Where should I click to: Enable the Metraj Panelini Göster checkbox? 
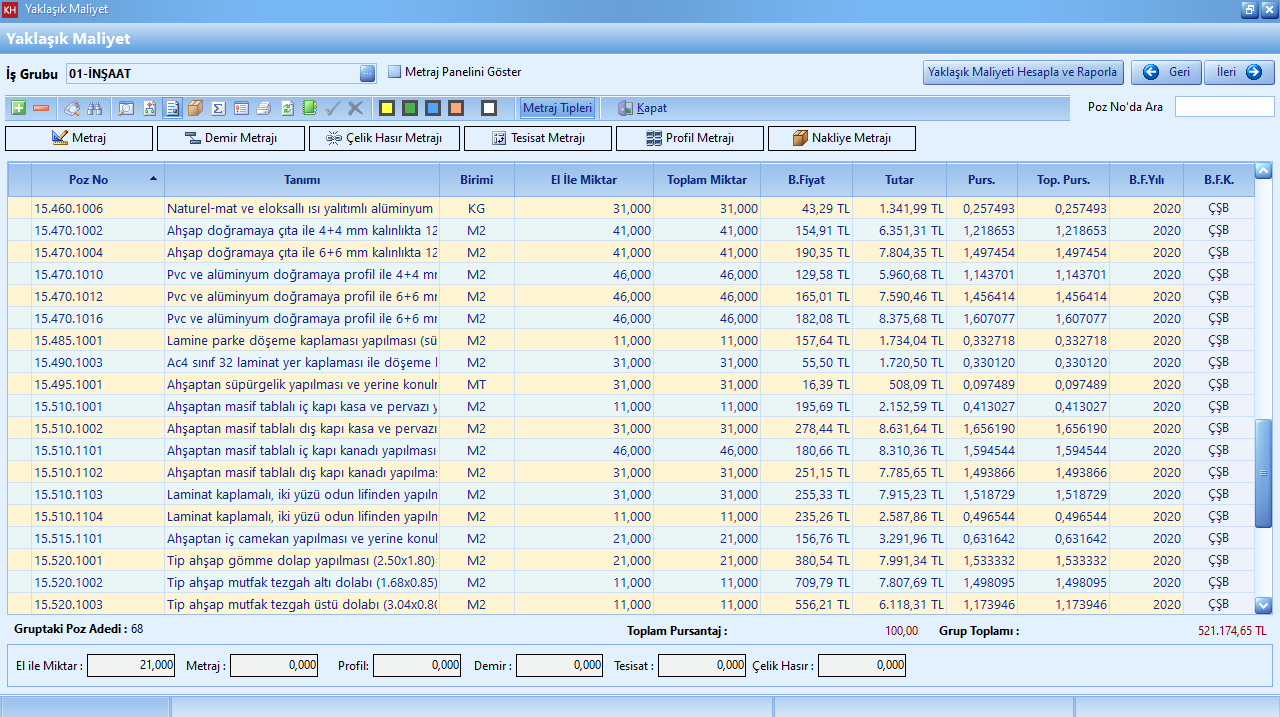click(394, 72)
